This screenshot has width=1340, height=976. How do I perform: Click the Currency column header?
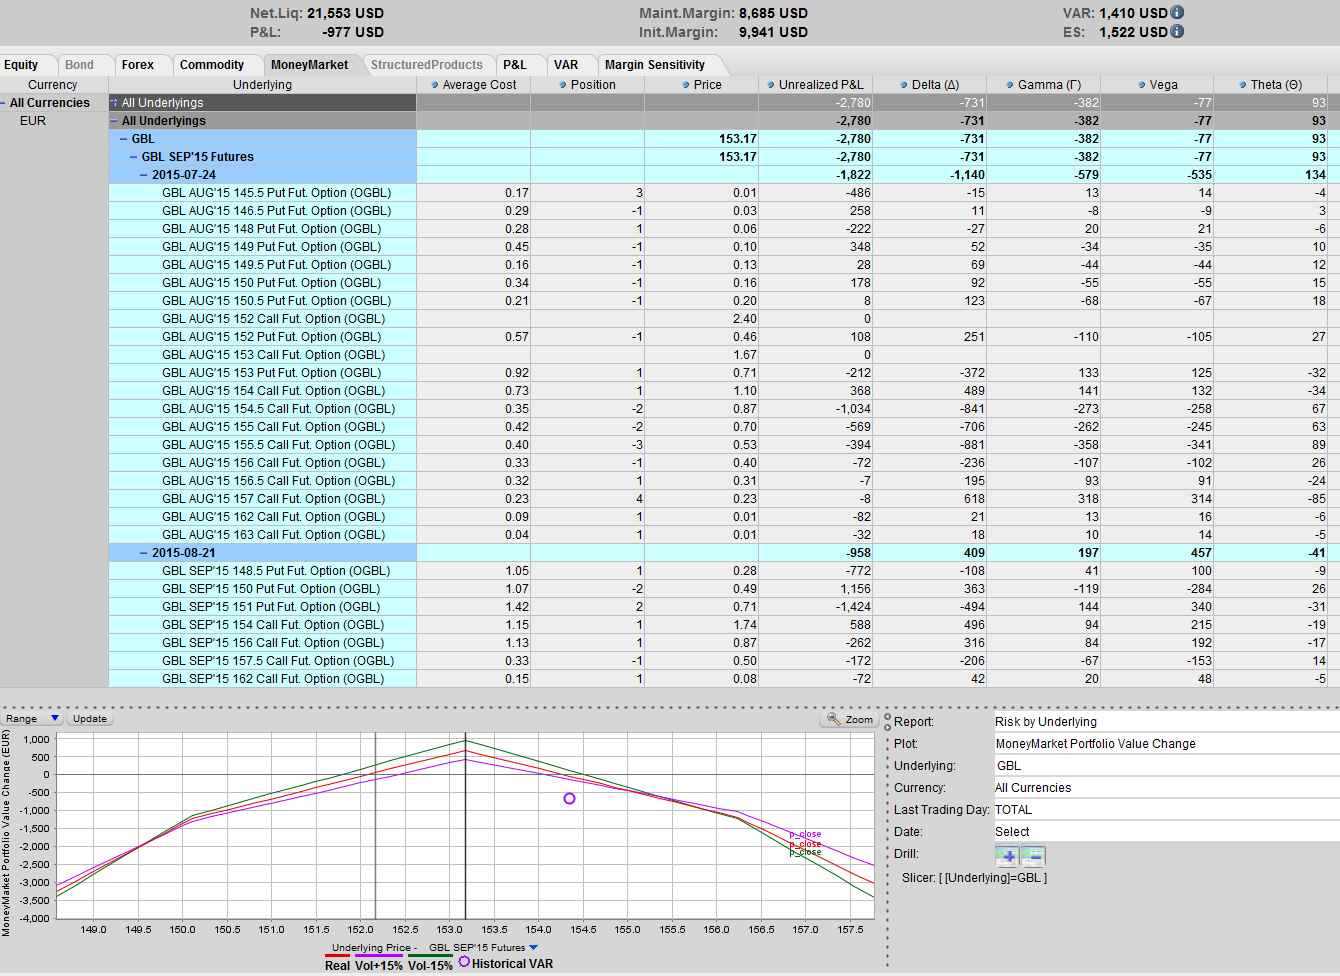[53, 85]
